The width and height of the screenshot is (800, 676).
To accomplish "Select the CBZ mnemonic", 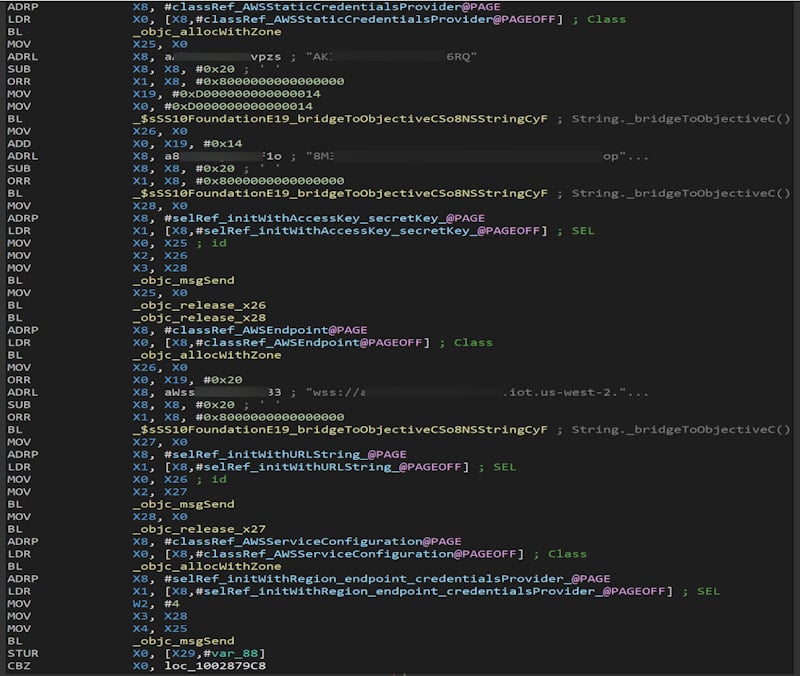I will click(19, 666).
